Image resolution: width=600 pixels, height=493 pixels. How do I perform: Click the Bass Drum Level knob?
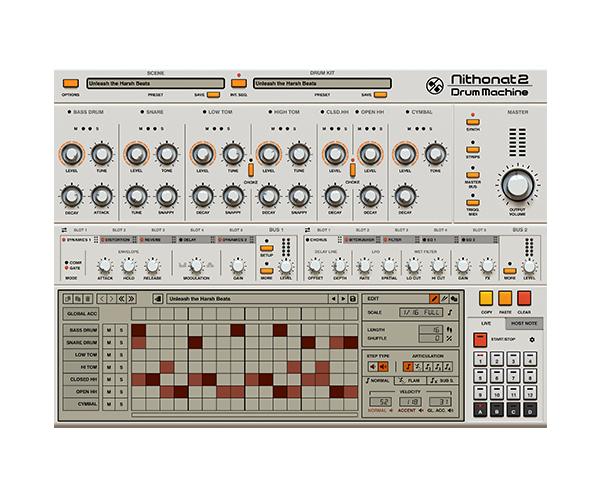[x=72, y=154]
